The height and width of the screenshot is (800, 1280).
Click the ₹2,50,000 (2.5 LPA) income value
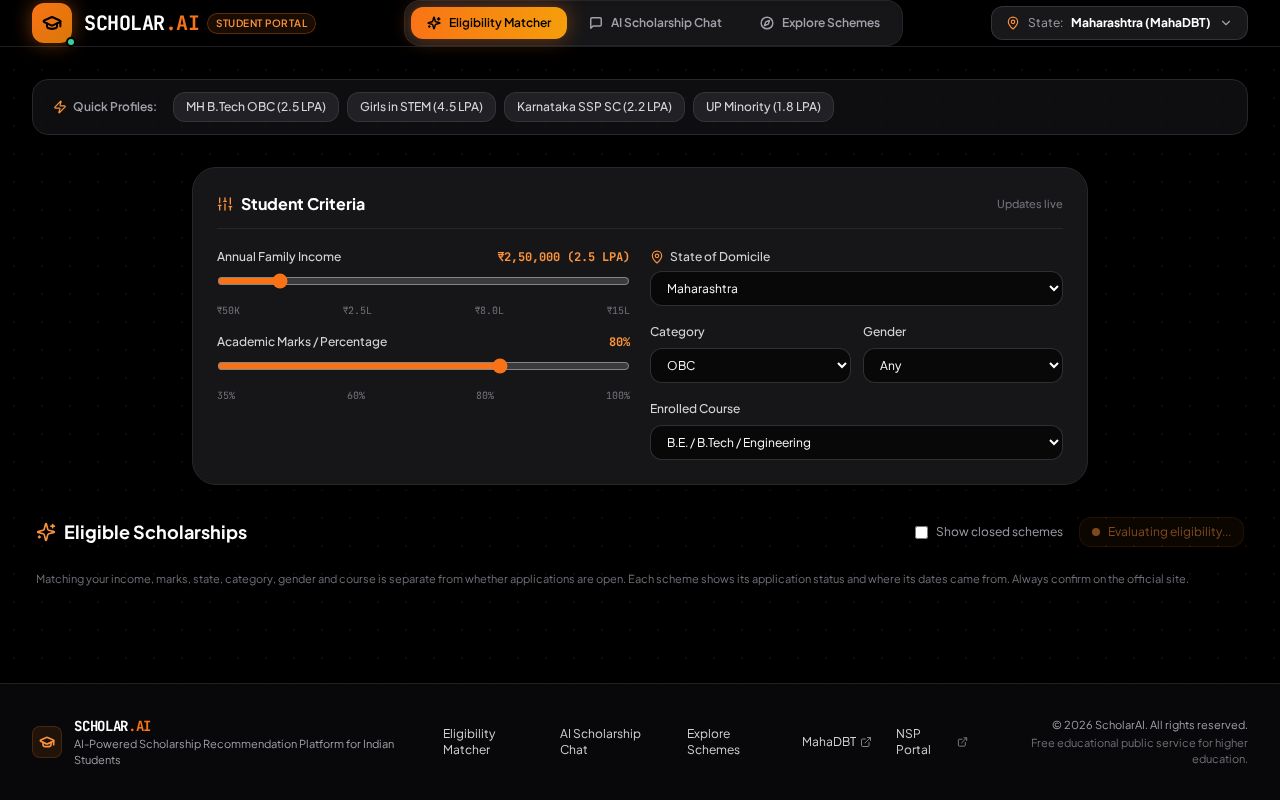(x=563, y=257)
